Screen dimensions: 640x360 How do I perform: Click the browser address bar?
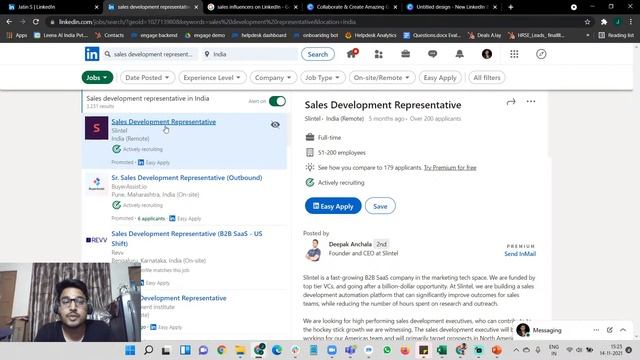click(314, 22)
